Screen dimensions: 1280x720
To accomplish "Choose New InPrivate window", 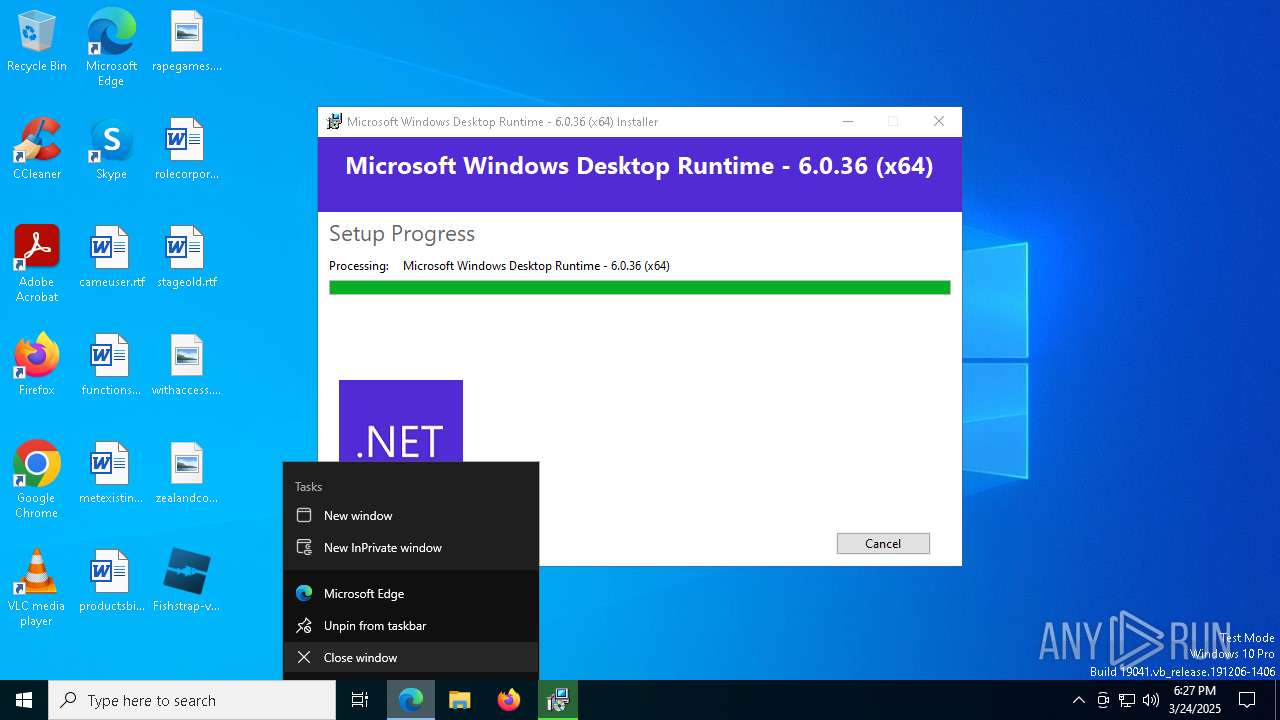I will [x=411, y=548].
